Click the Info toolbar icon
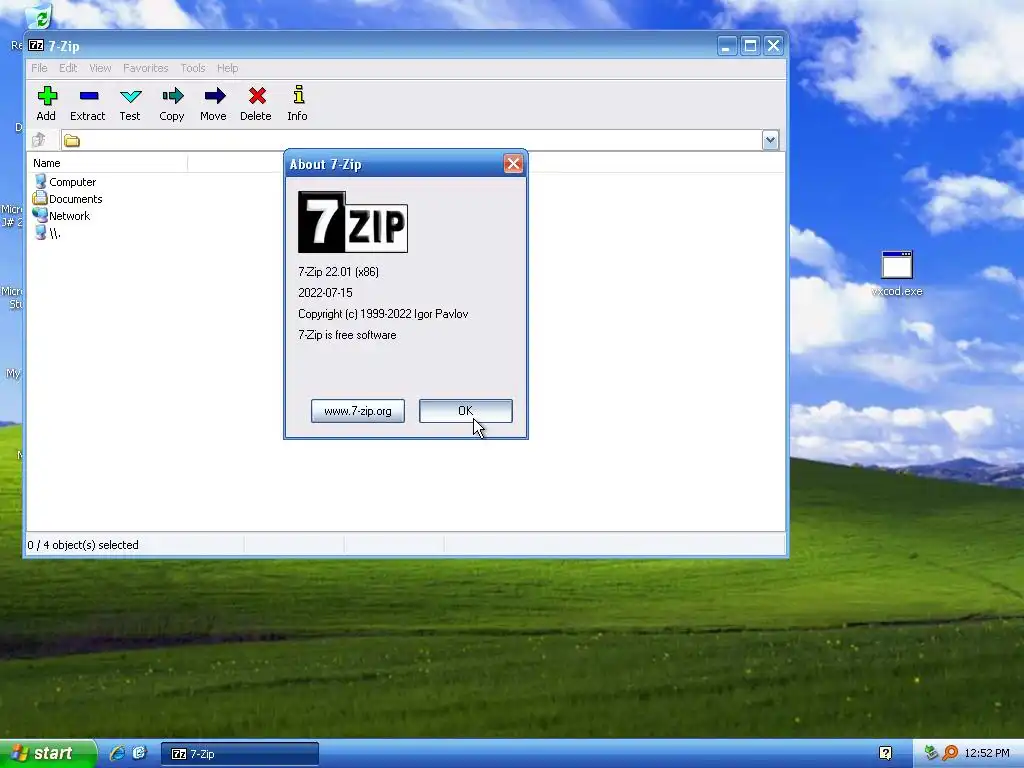Screen dimensions: 1024x768 [x=298, y=103]
